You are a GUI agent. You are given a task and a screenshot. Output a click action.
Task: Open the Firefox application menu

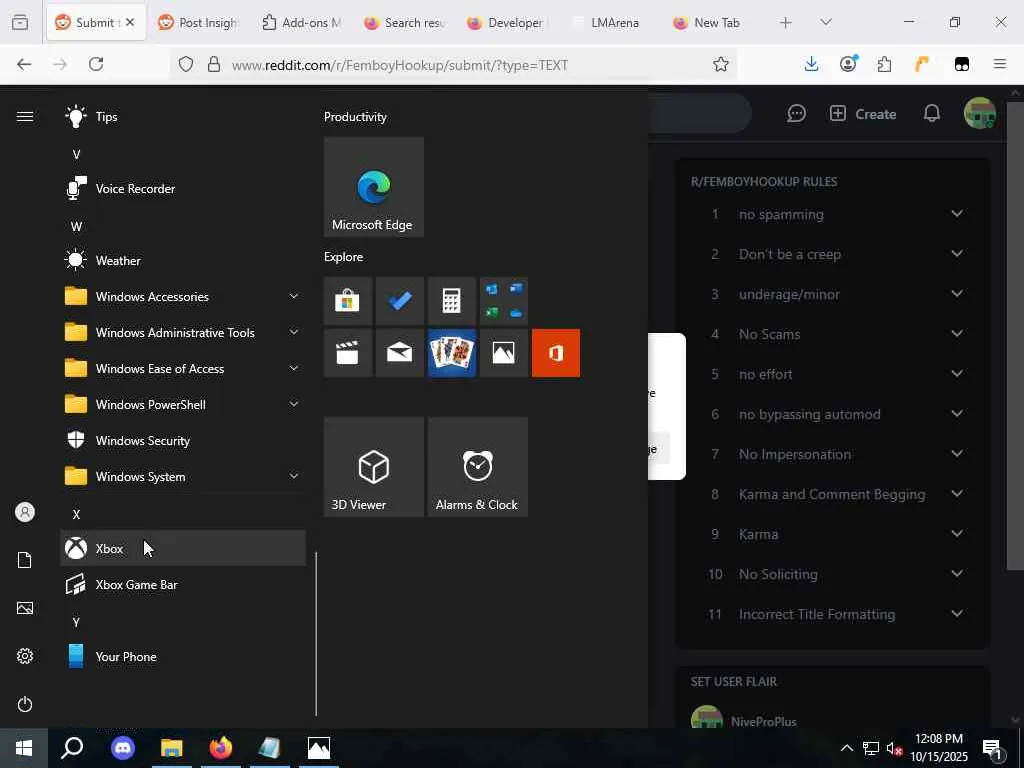point(999,64)
